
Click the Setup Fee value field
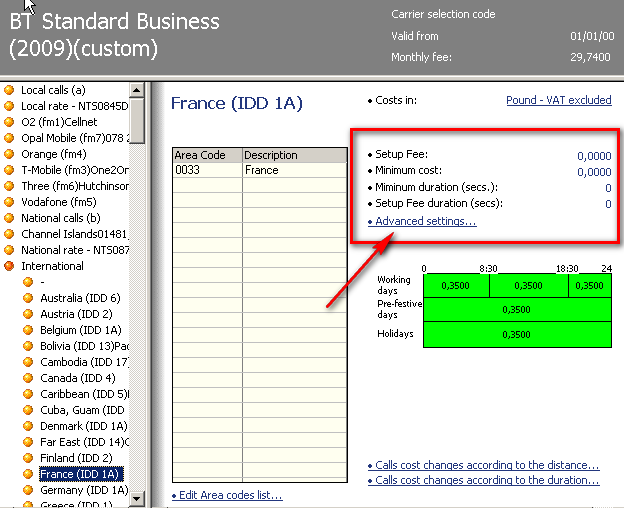[x=594, y=156]
